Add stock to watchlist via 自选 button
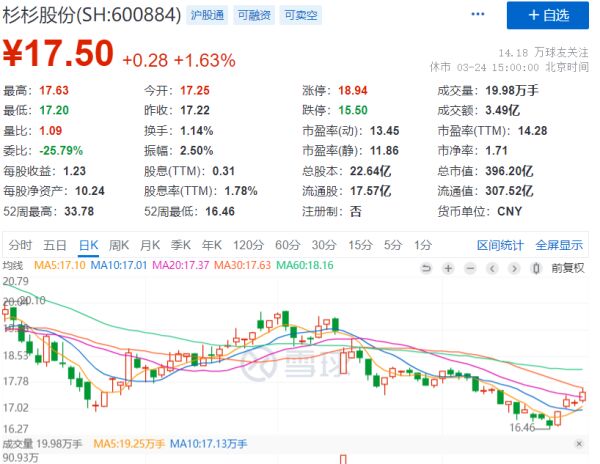 coord(544,16)
